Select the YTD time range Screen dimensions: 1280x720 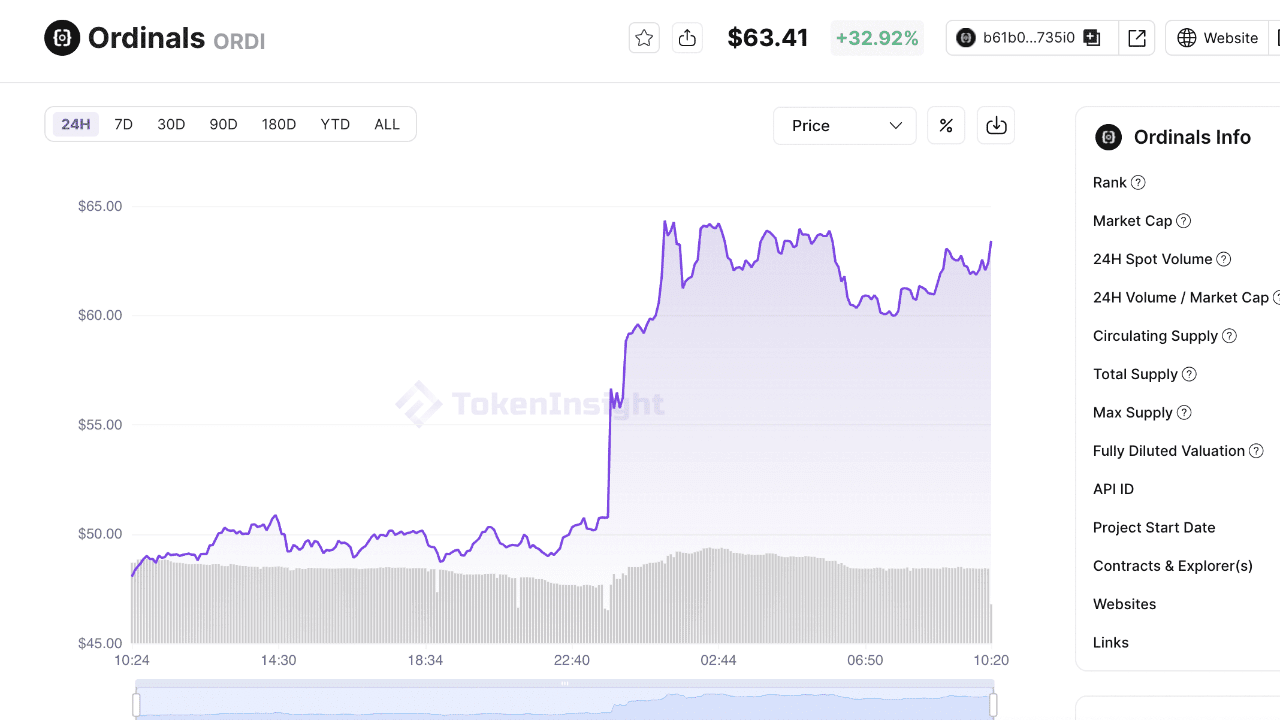pyautogui.click(x=335, y=124)
